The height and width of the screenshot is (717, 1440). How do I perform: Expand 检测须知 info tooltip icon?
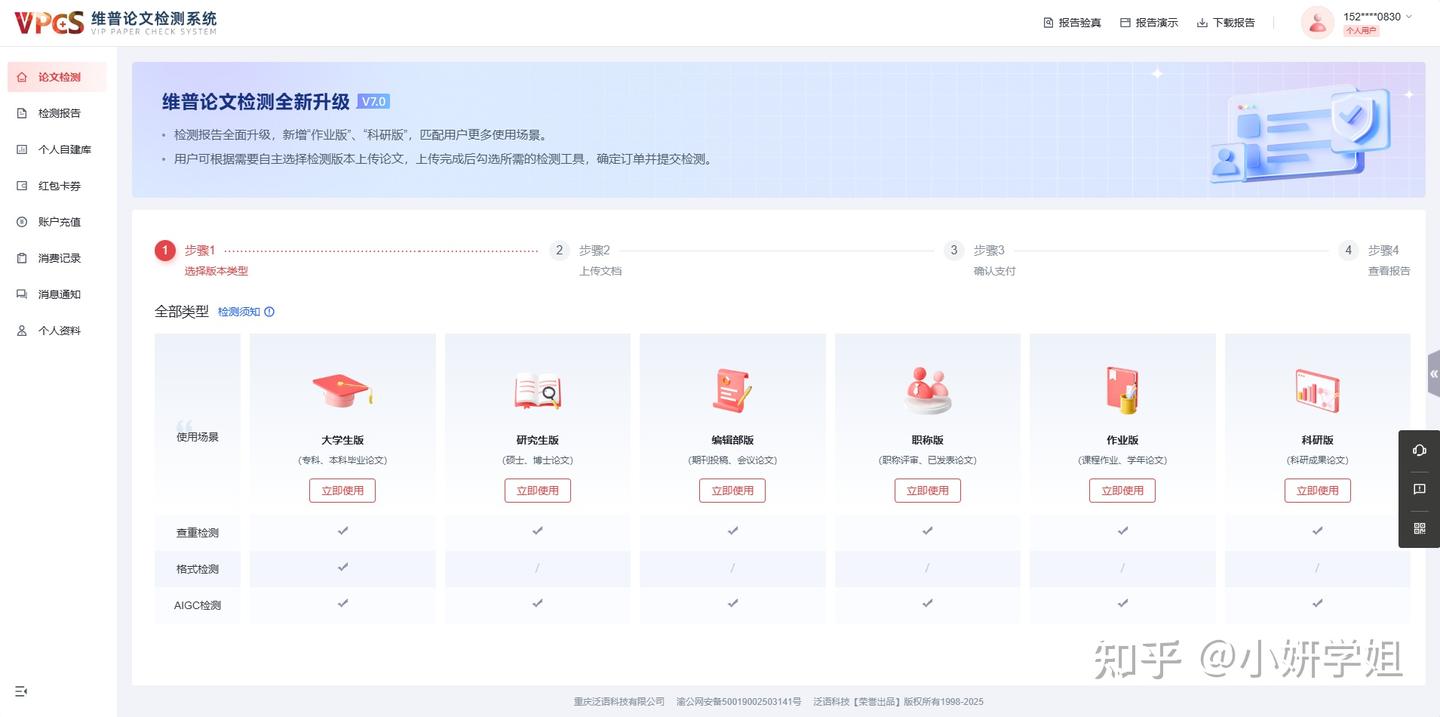pos(268,311)
